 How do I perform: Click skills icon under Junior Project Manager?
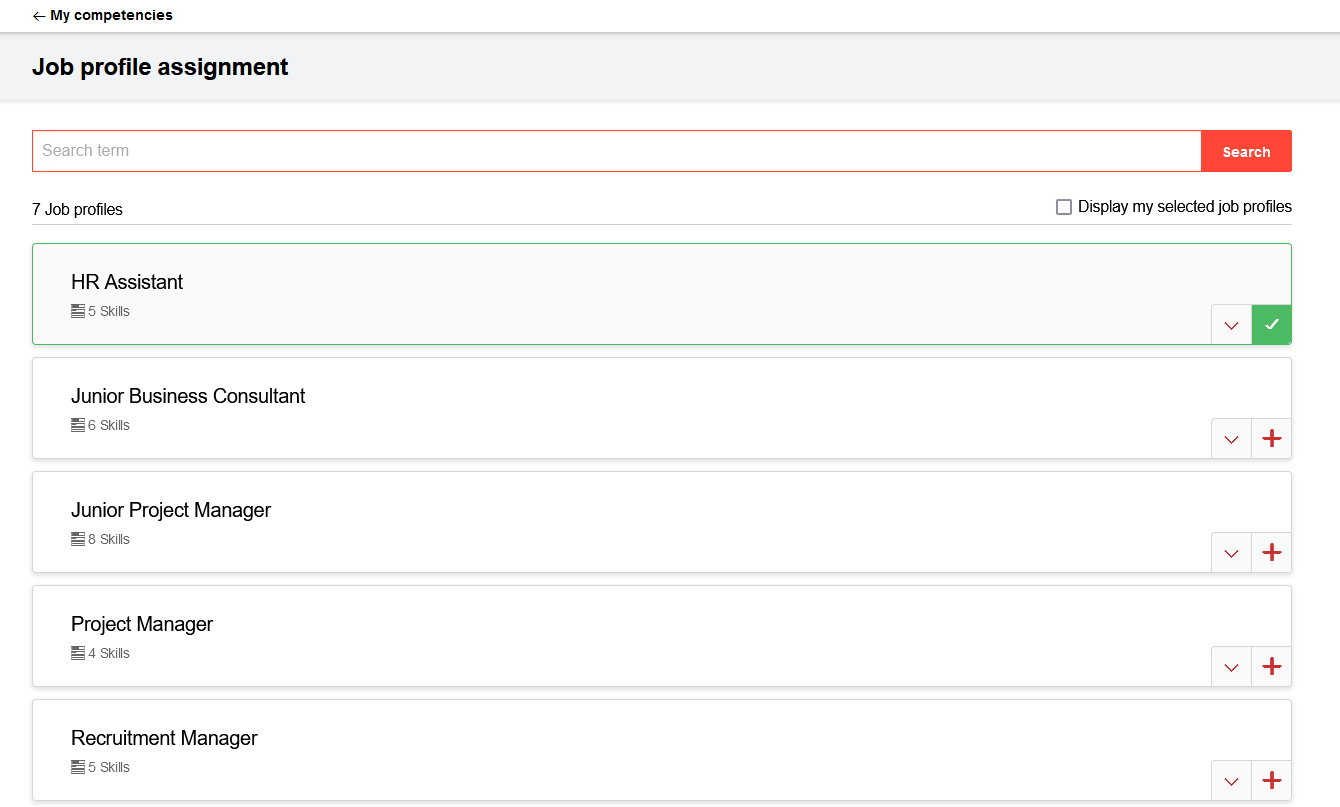pyautogui.click(x=78, y=539)
